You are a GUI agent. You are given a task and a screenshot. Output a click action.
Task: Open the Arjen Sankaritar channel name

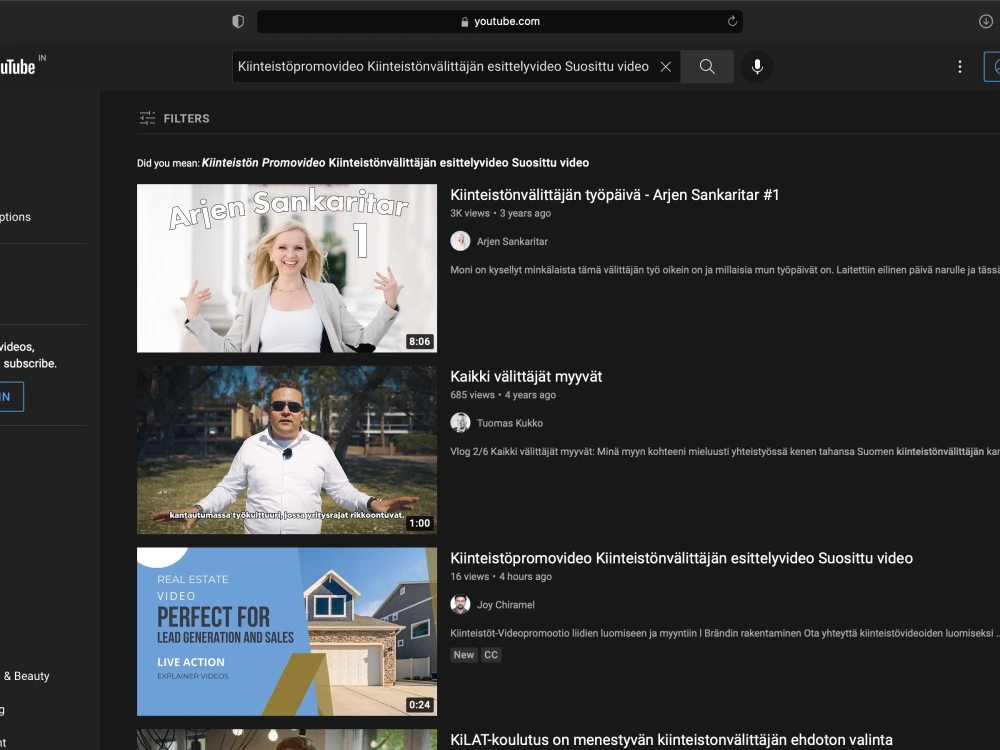512,241
